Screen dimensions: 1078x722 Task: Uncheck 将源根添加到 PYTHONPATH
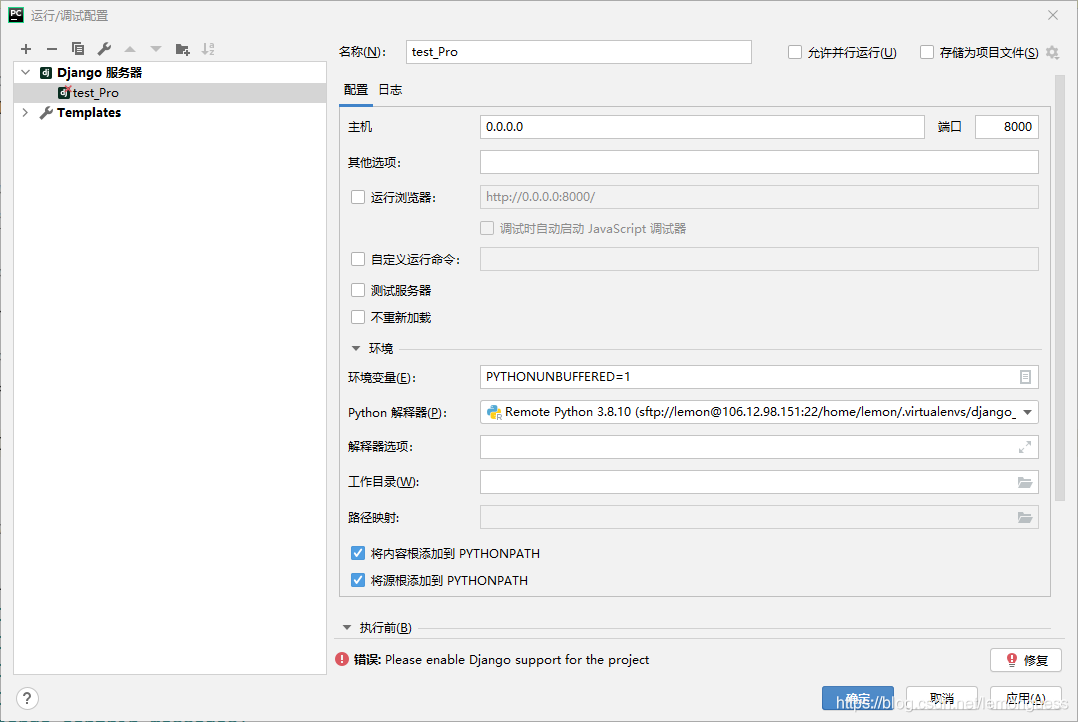click(x=358, y=580)
